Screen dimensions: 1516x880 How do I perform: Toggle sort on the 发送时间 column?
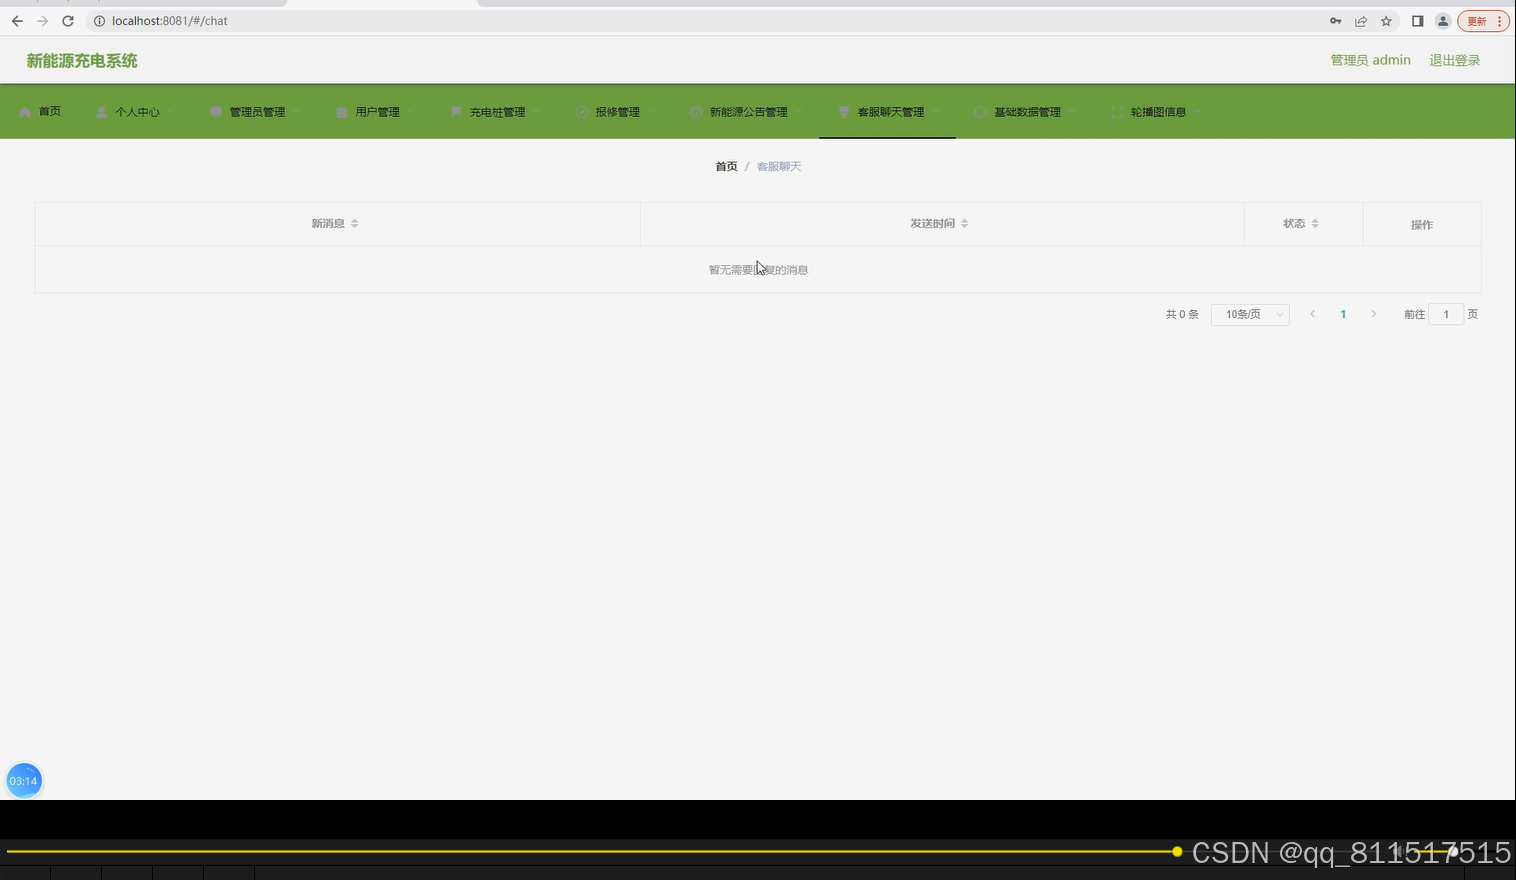click(x=964, y=223)
